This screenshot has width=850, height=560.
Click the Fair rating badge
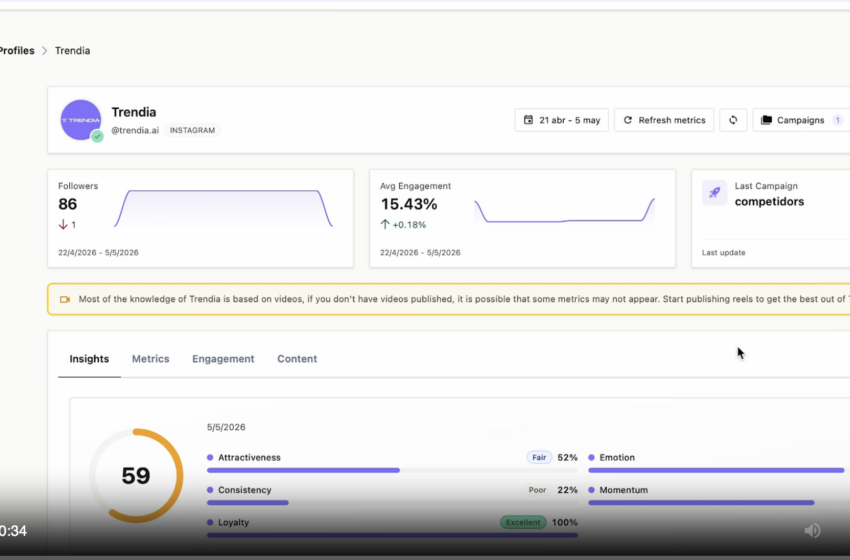click(539, 458)
